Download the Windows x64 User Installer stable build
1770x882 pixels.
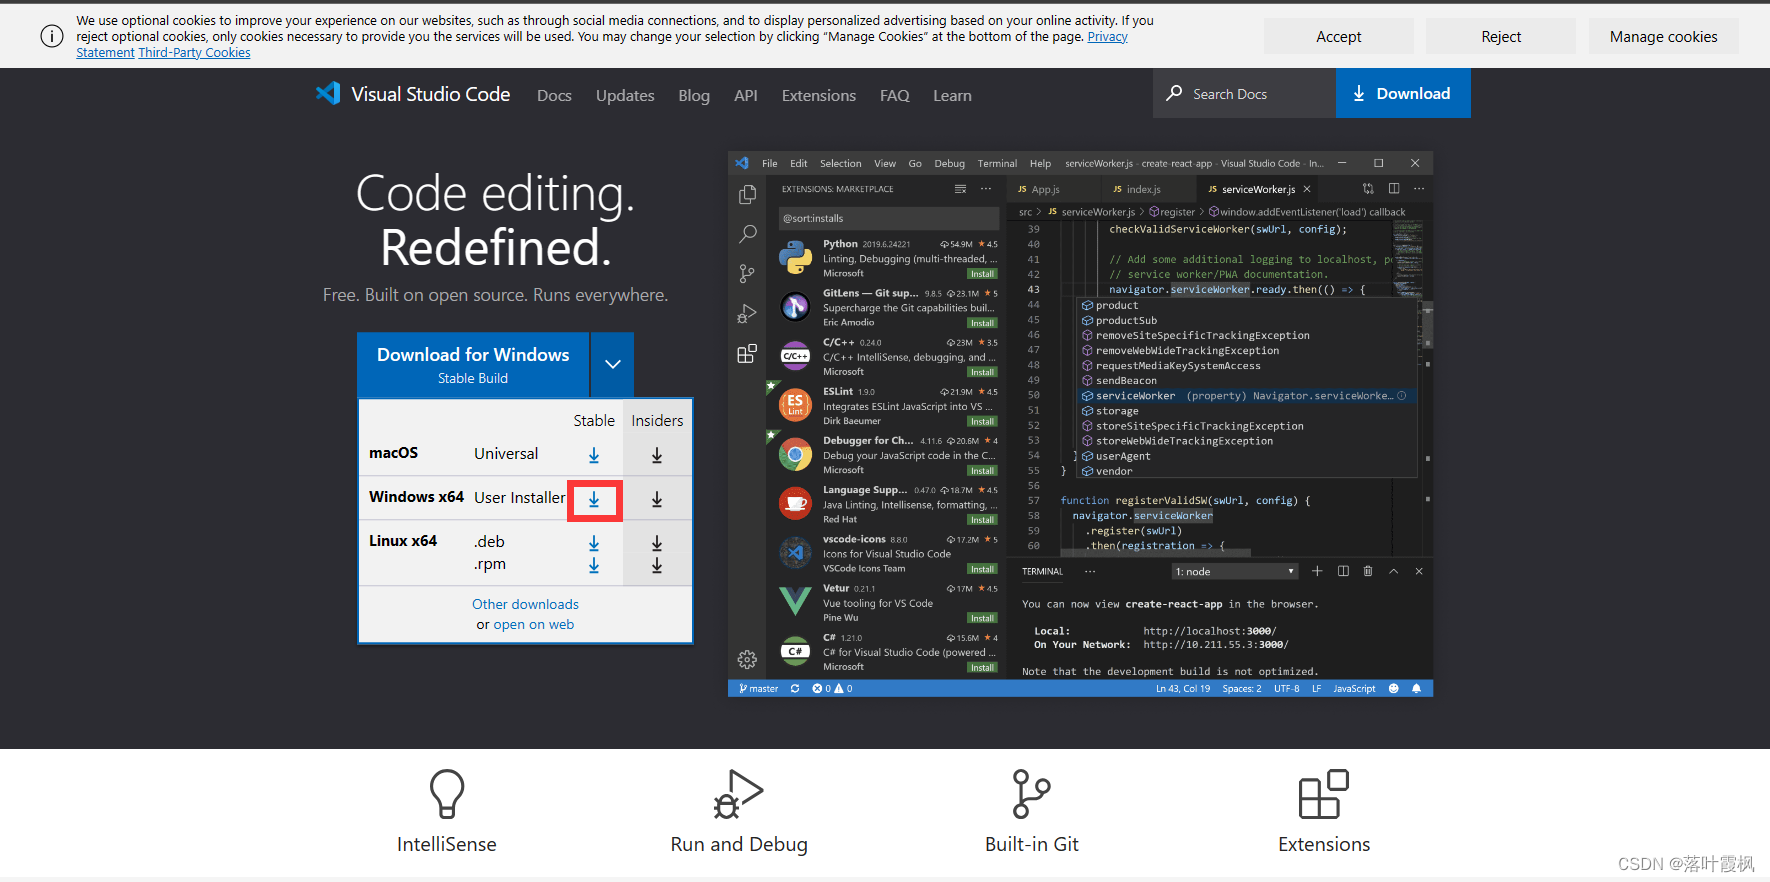point(594,499)
